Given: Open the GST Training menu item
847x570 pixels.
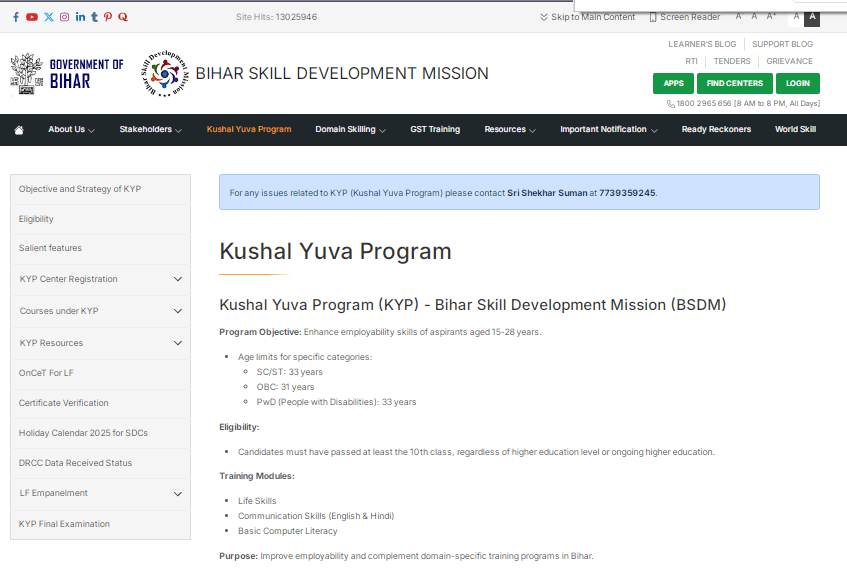Looking at the screenshot, I should (x=435, y=130).
